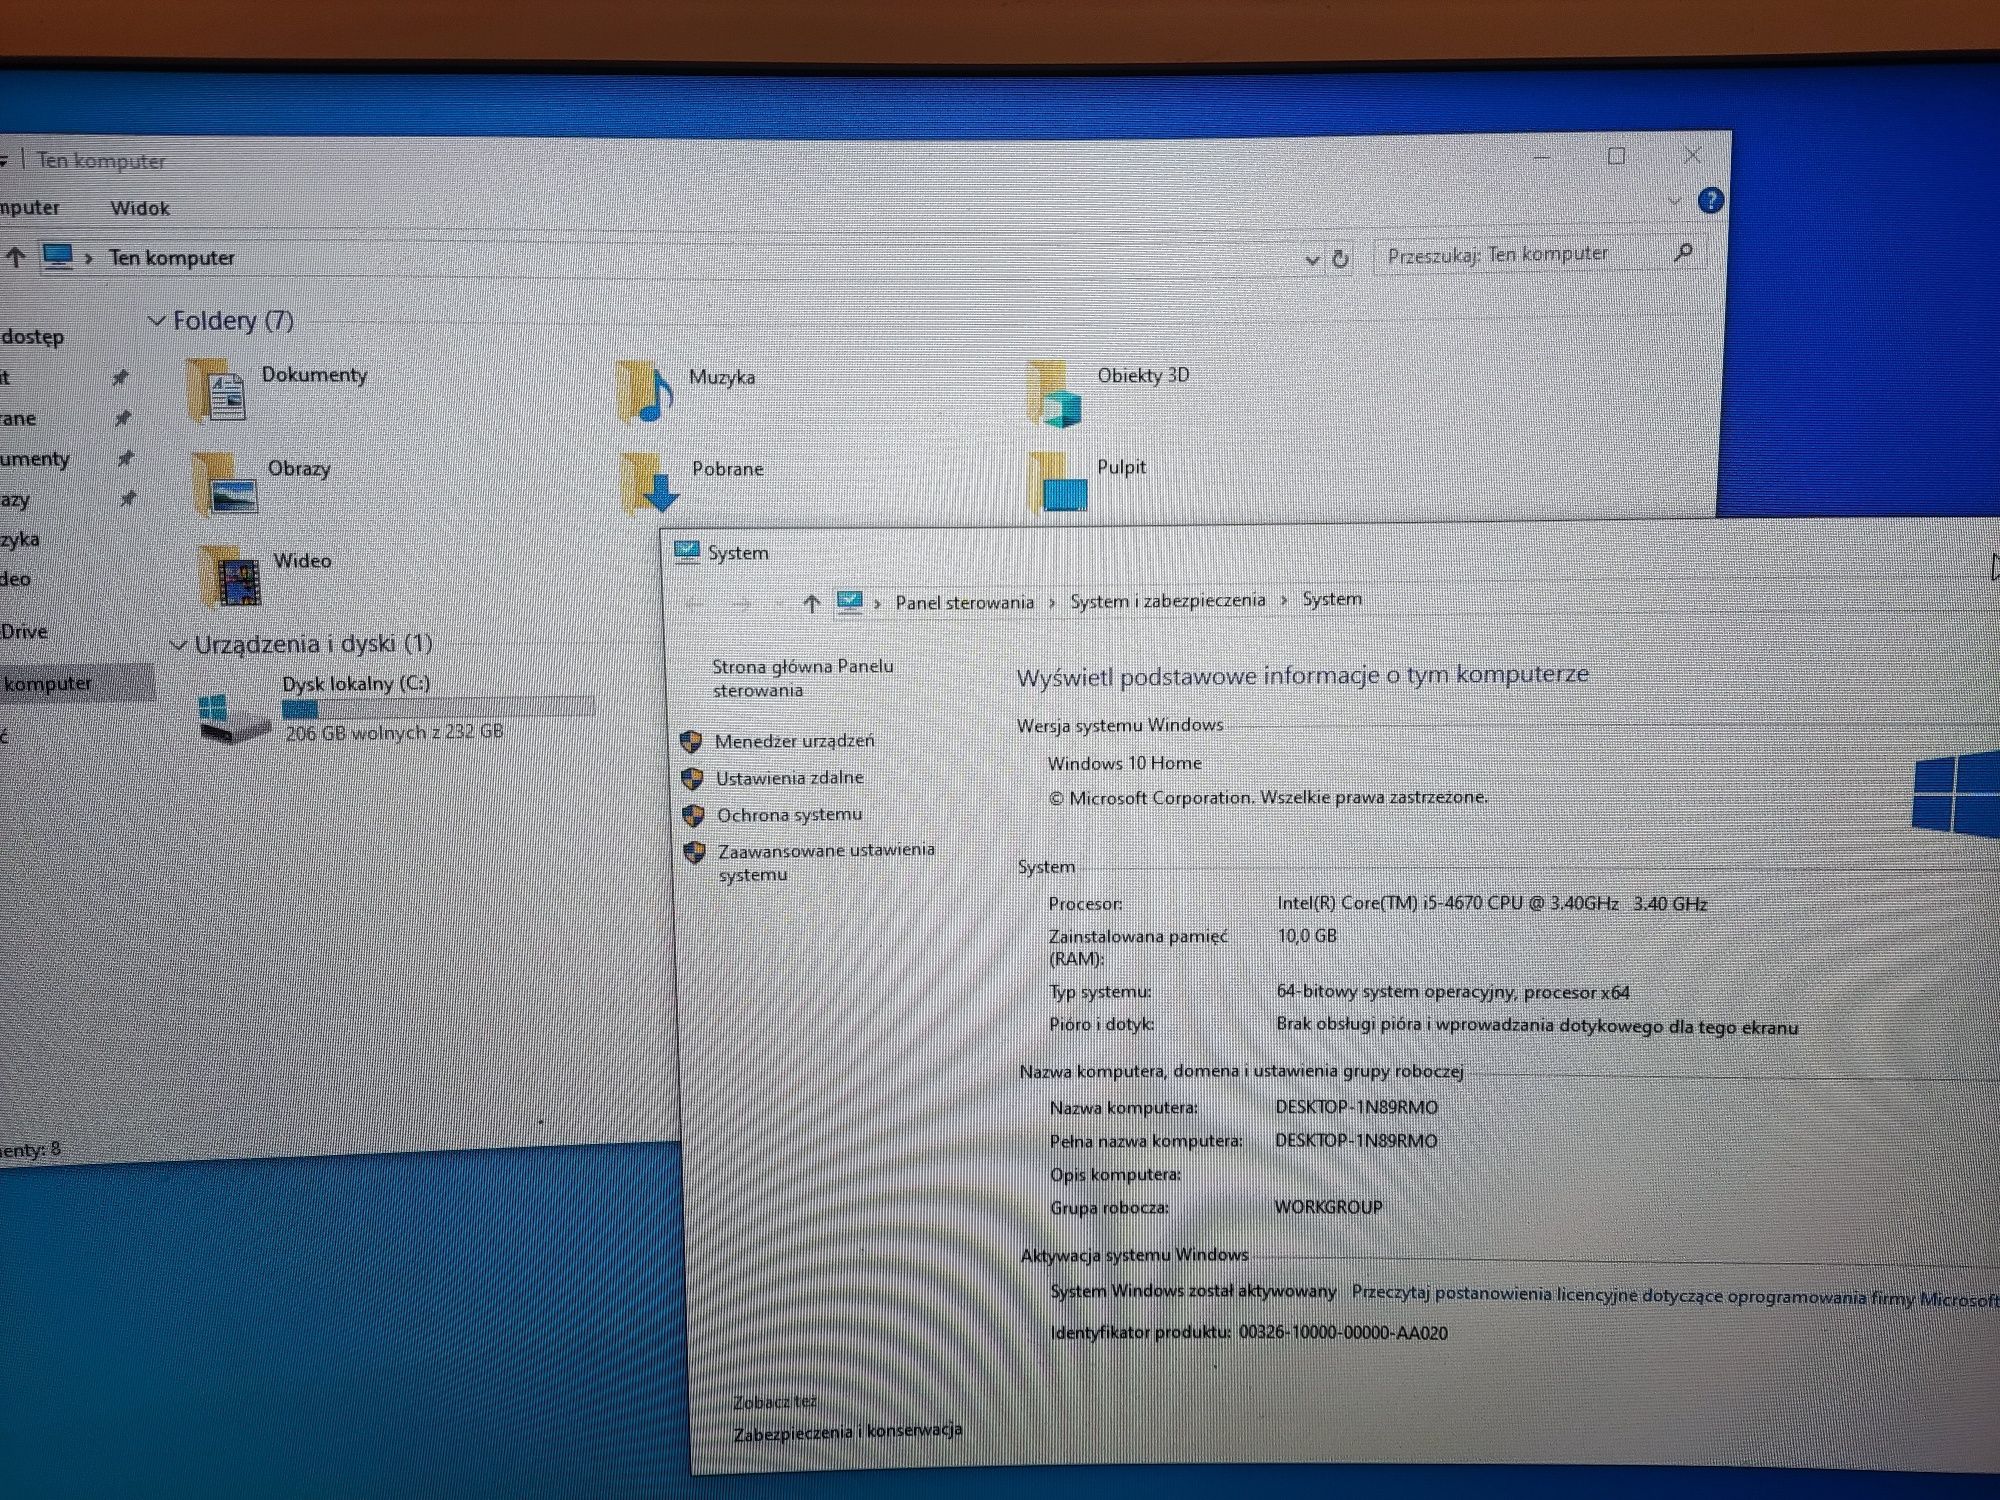Image resolution: width=2000 pixels, height=1500 pixels.
Task: Maximize the Ten komputer Explorer window
Action: pos(1616,156)
